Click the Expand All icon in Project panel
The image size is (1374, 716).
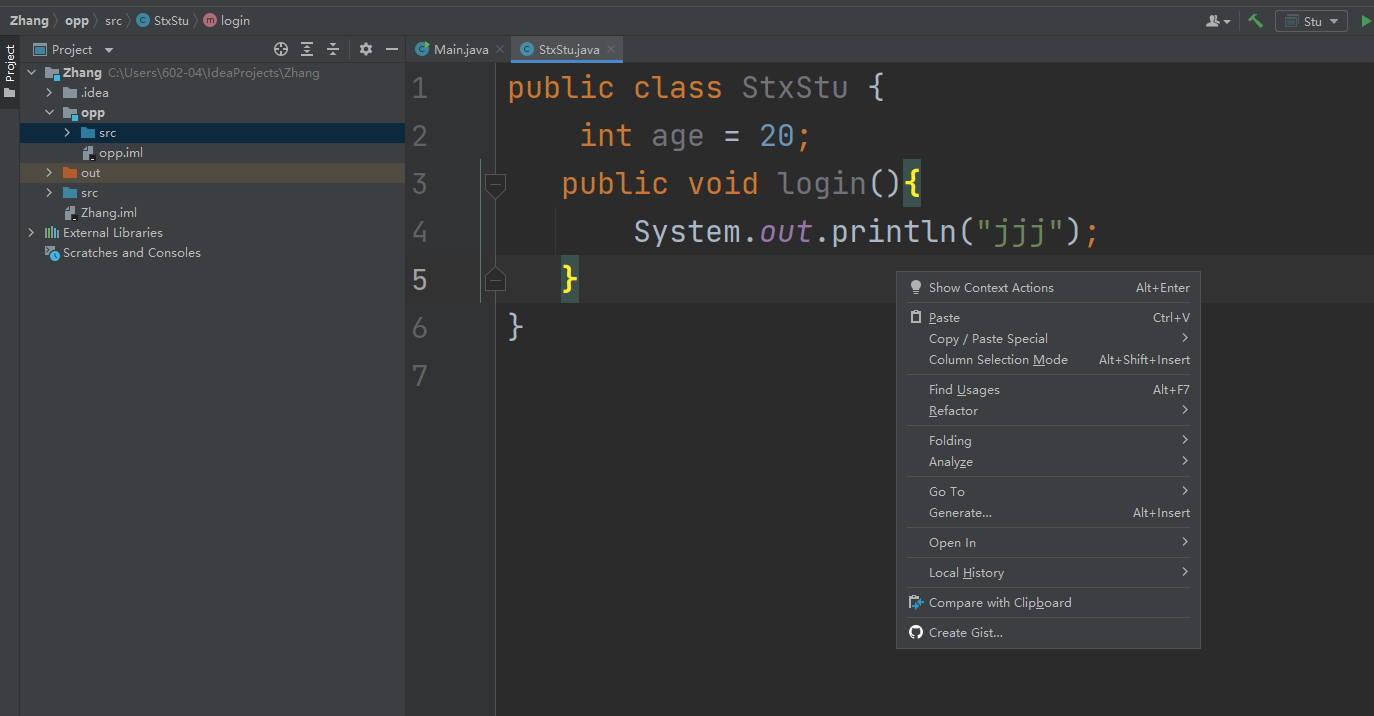(x=307, y=49)
